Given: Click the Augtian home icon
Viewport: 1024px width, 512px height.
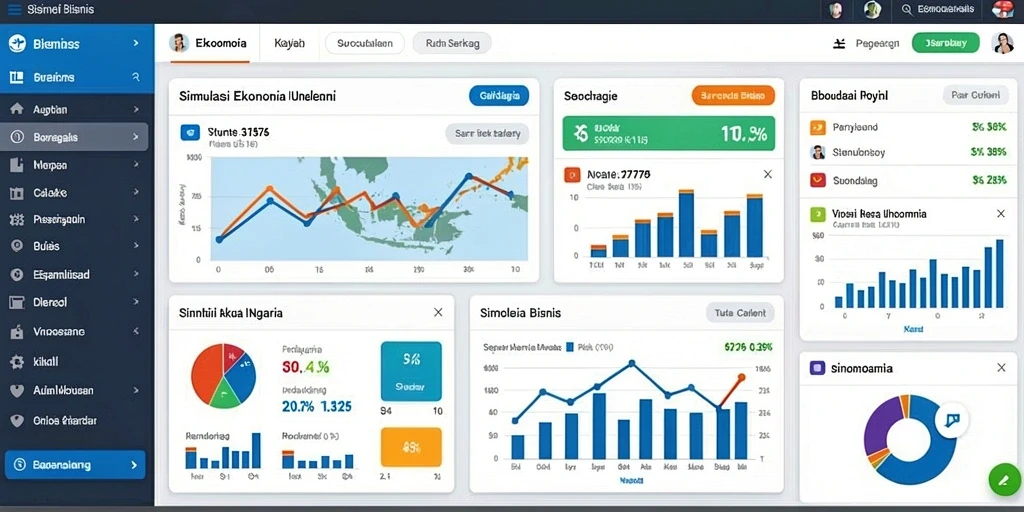Looking at the screenshot, I should (17, 110).
